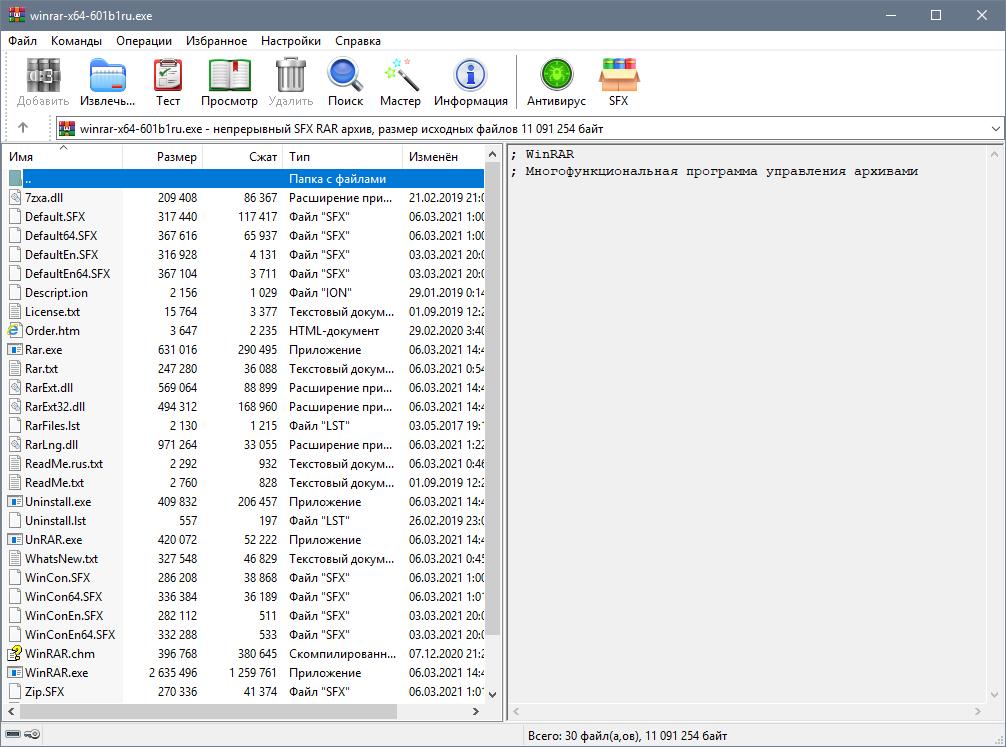
Task: Open the Настройки menu
Action: pos(290,41)
